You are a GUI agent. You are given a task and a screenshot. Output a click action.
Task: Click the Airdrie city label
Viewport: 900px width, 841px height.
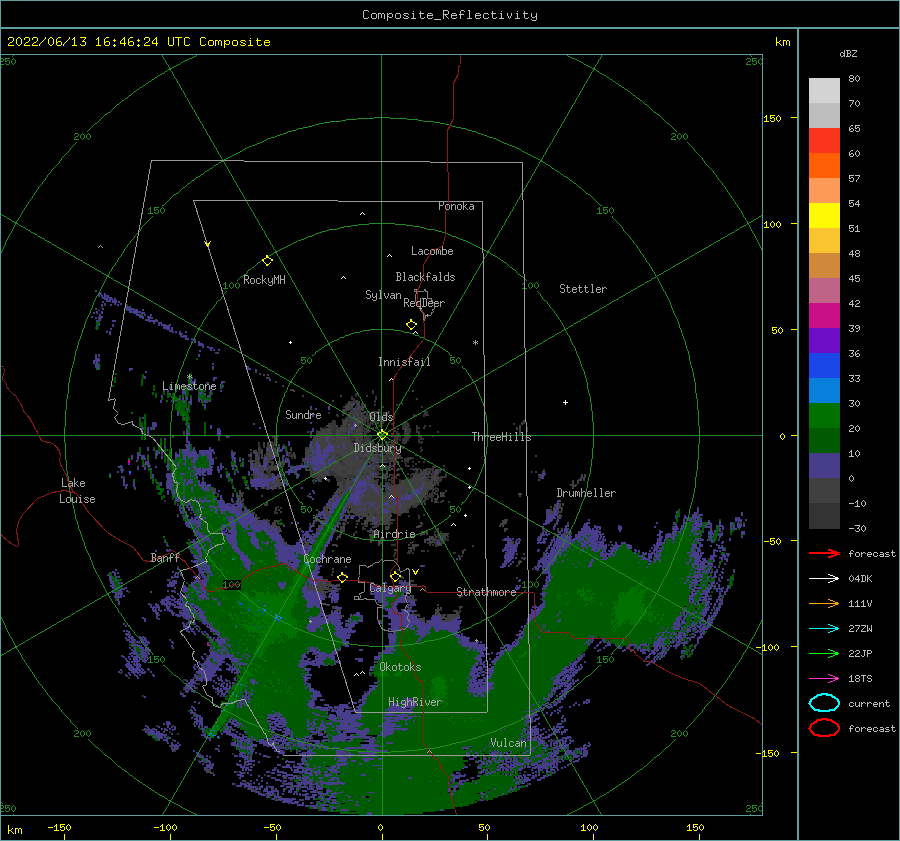[394, 534]
